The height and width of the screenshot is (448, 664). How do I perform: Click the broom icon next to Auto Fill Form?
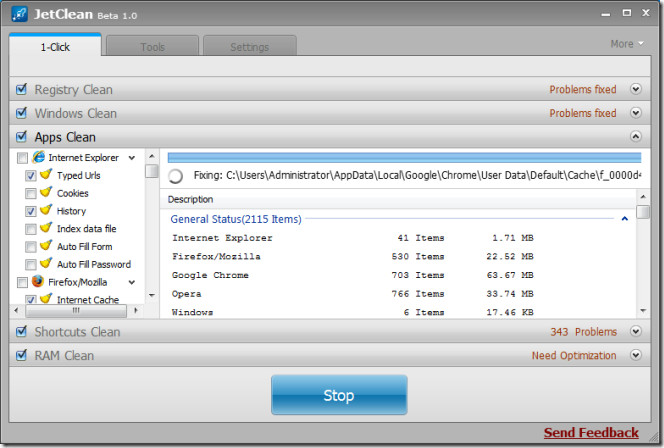coord(46,245)
